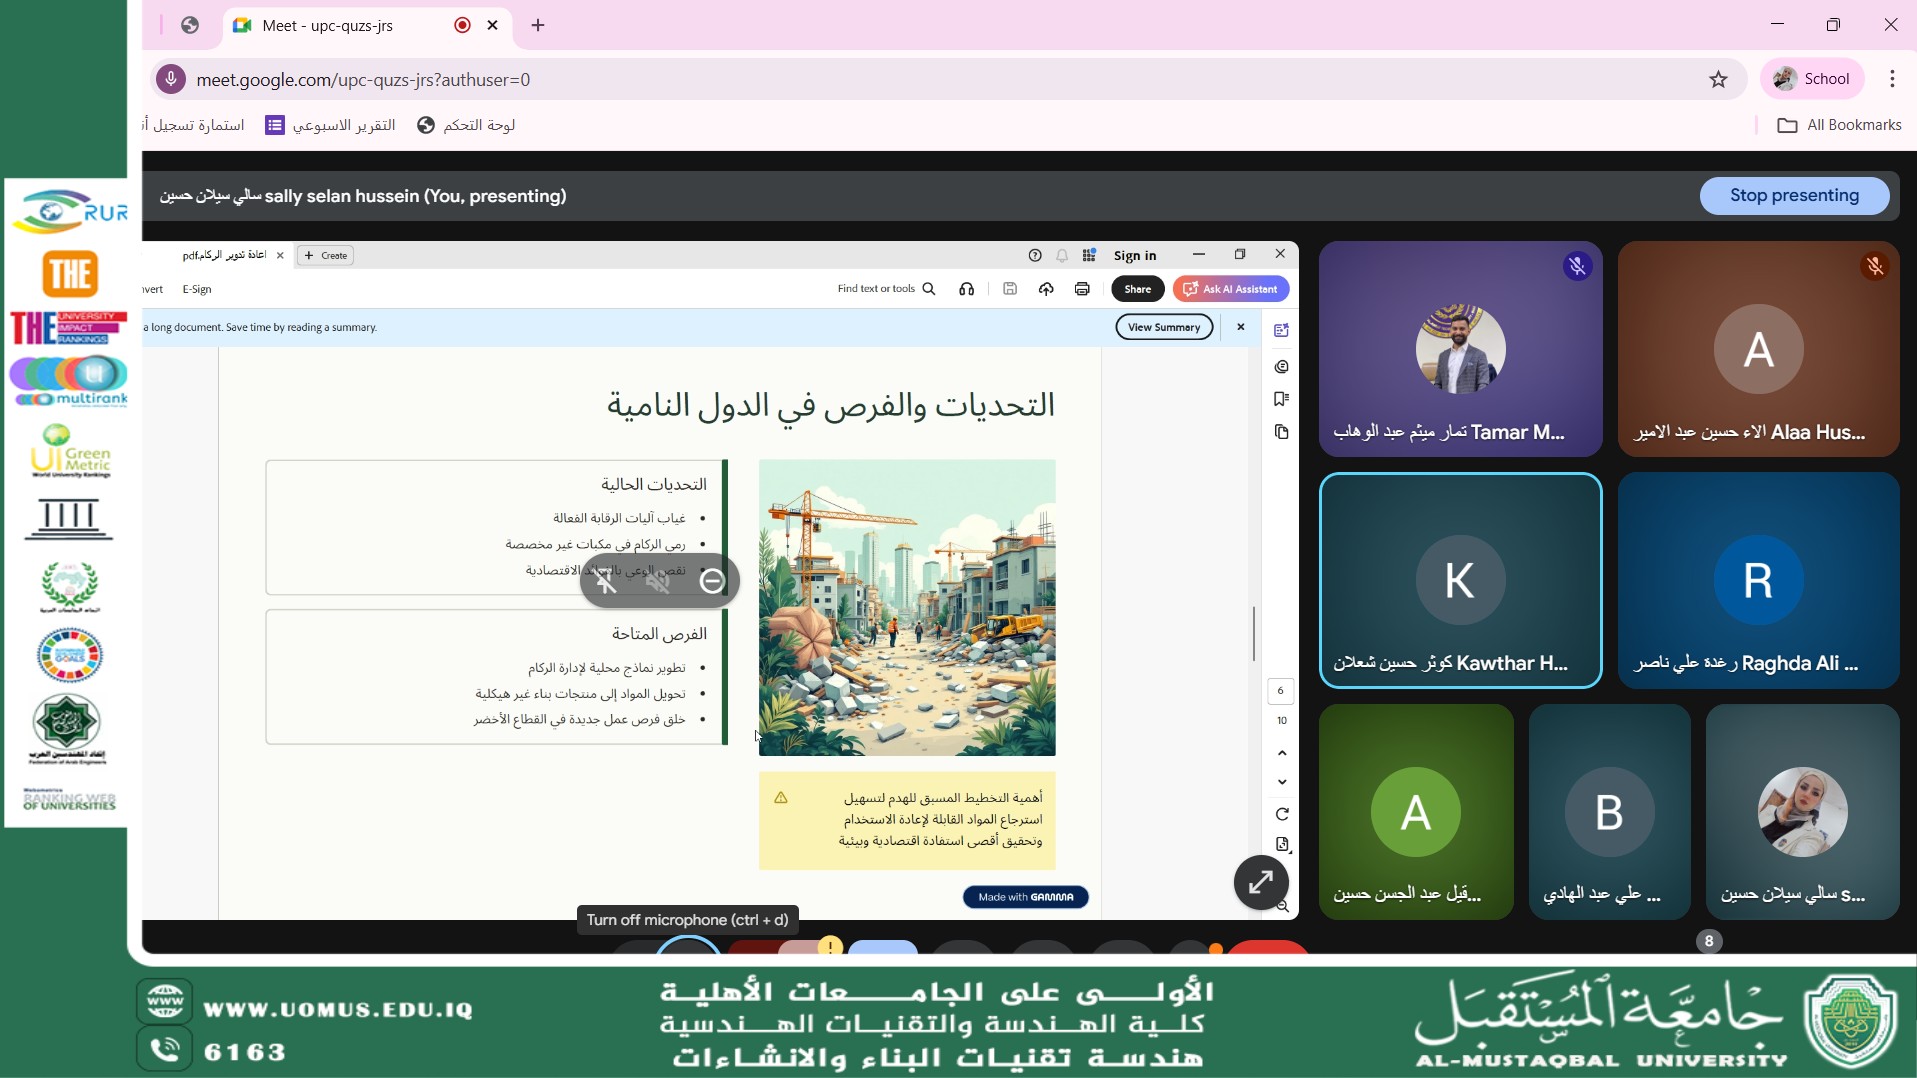1917x1078 pixels.
Task: Click the Stop presenting button
Action: 1794,196
